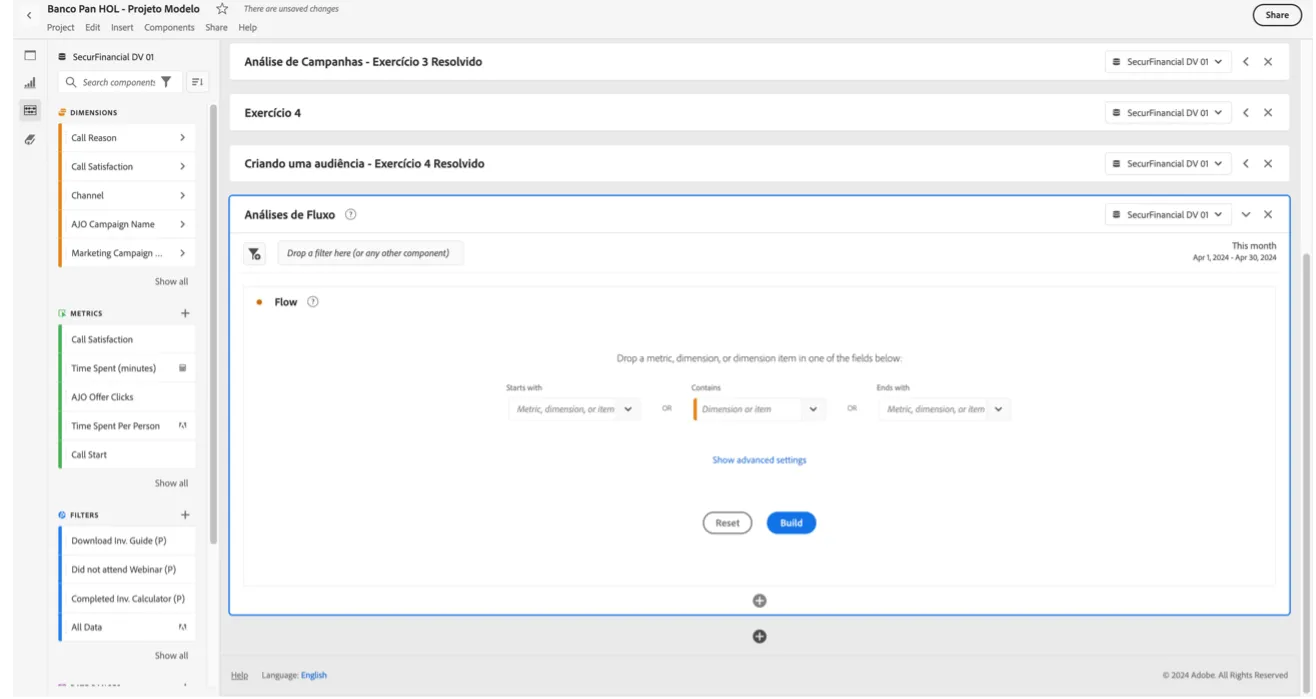Open the Components menu
The width and height of the screenshot is (1316, 699).
pos(169,28)
